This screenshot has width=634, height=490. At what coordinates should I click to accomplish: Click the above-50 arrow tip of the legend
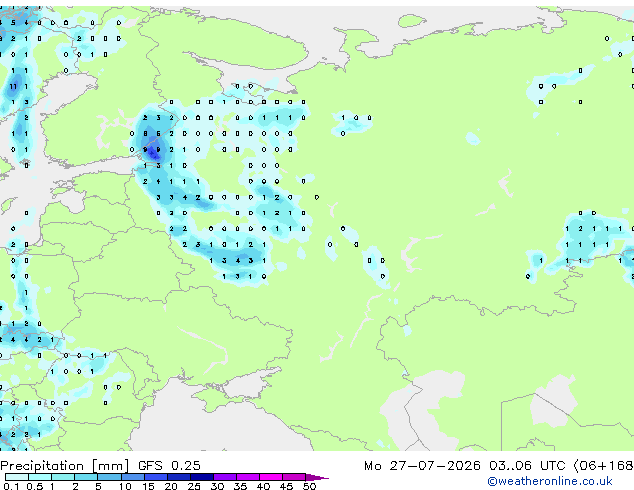point(317,478)
